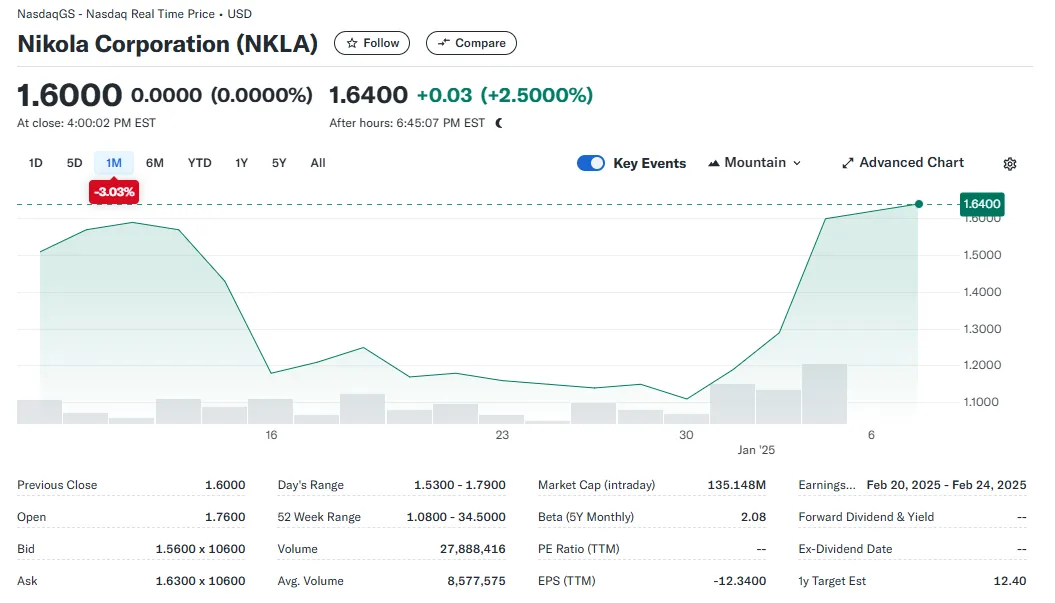Click the Nikola Corporation (NKLA) heading
The height and width of the screenshot is (603, 1055).
pos(168,44)
